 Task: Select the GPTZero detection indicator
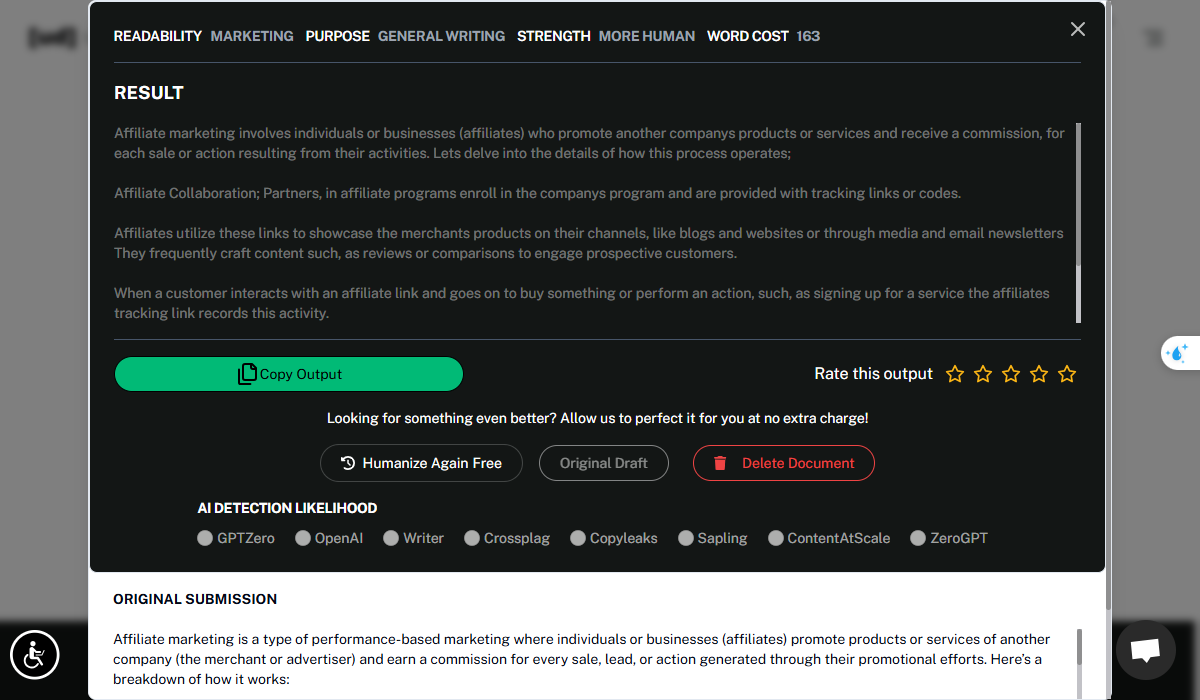pyautogui.click(x=206, y=538)
